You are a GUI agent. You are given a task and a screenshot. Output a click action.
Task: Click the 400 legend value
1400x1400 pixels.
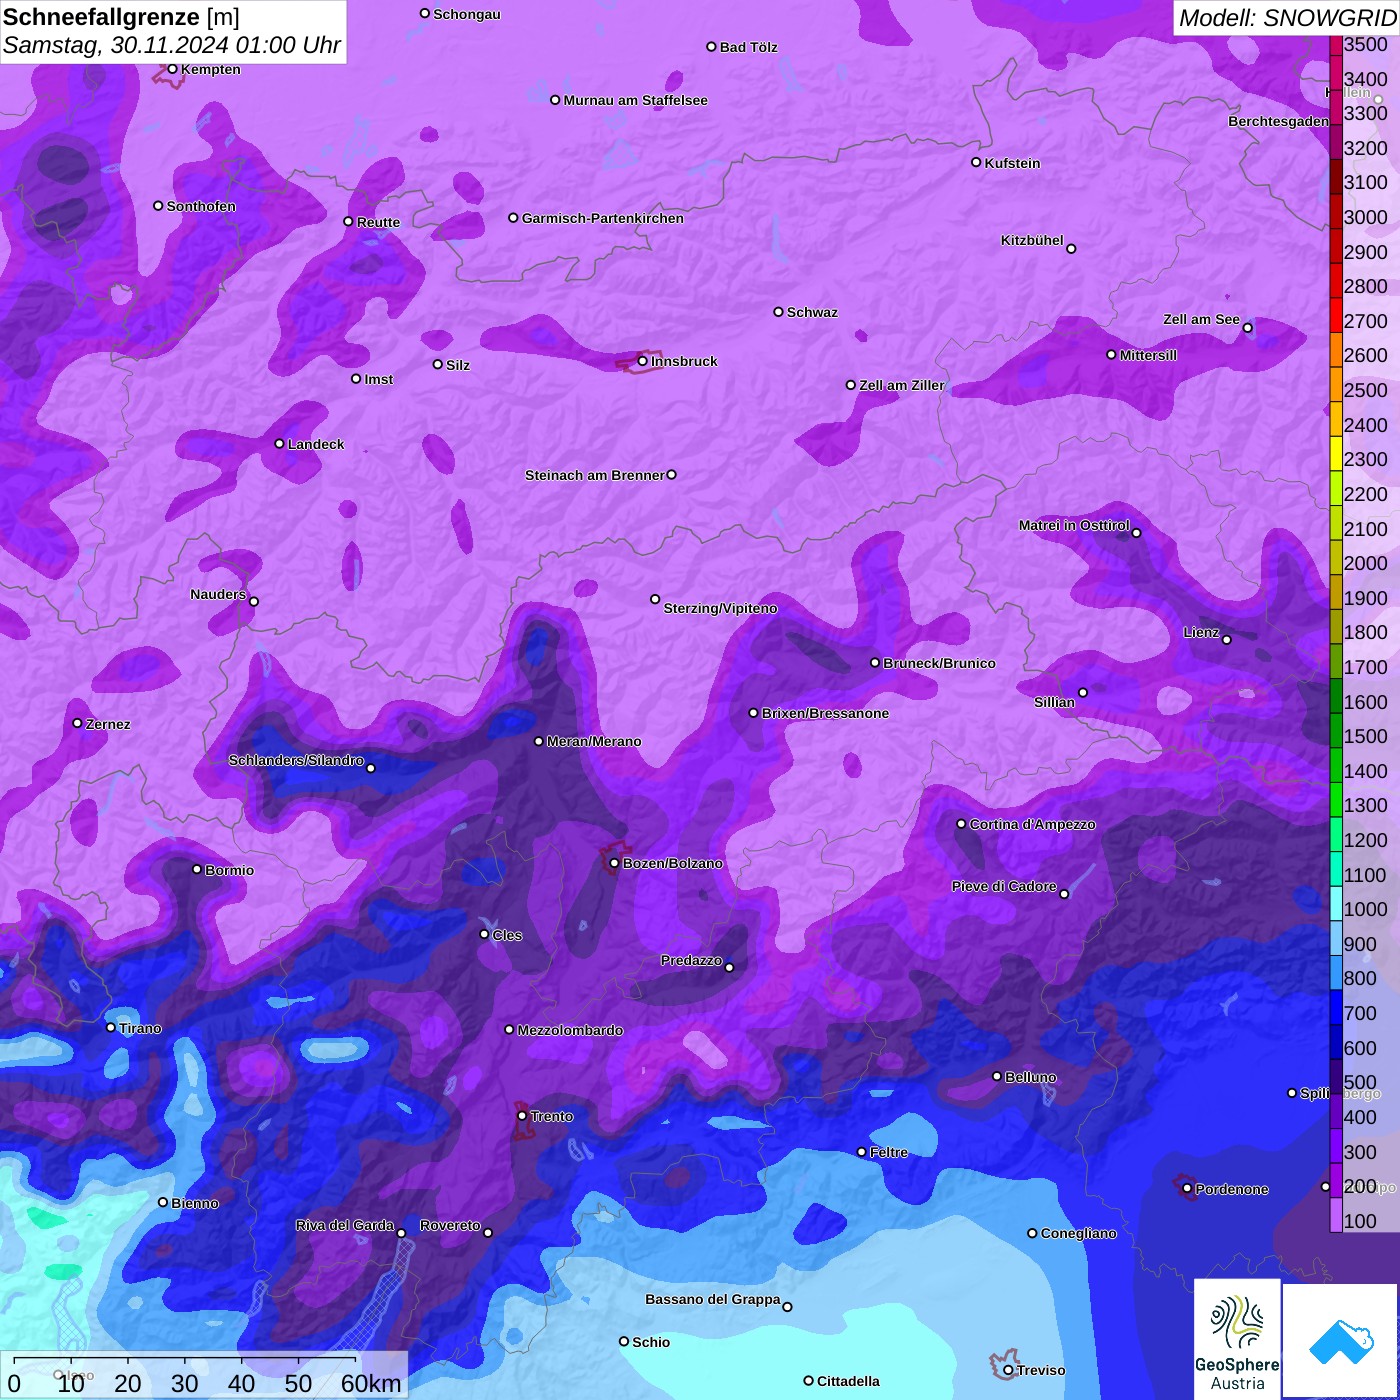point(1360,1118)
